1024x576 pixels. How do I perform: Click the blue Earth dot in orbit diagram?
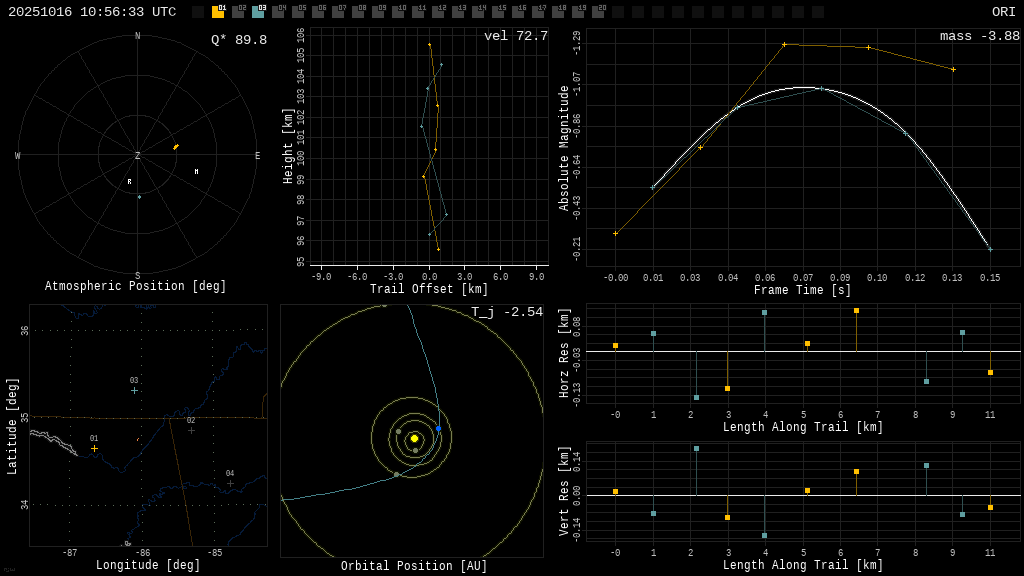pyautogui.click(x=438, y=428)
